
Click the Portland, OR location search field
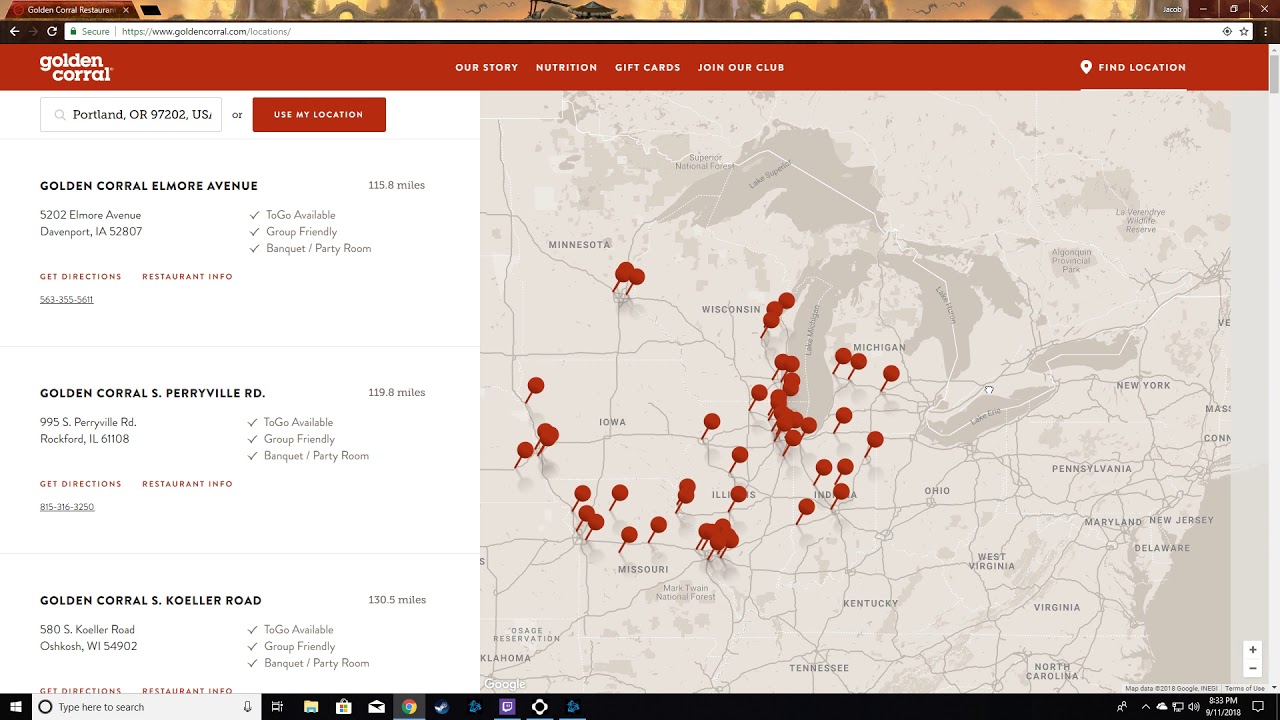click(131, 115)
